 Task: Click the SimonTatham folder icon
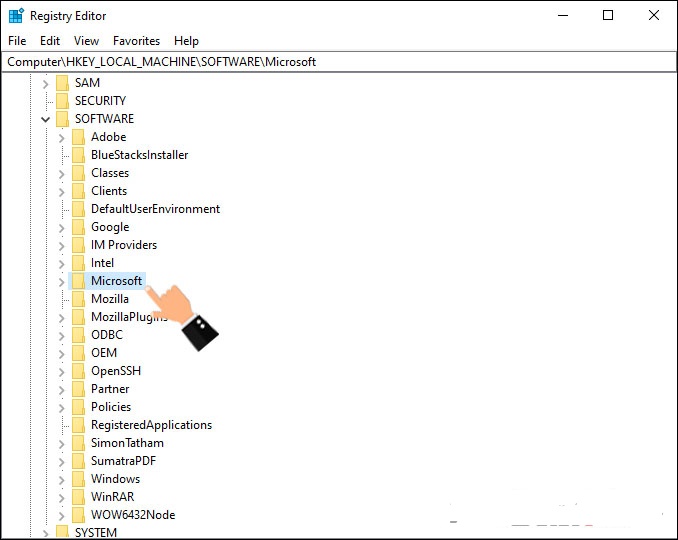point(78,443)
